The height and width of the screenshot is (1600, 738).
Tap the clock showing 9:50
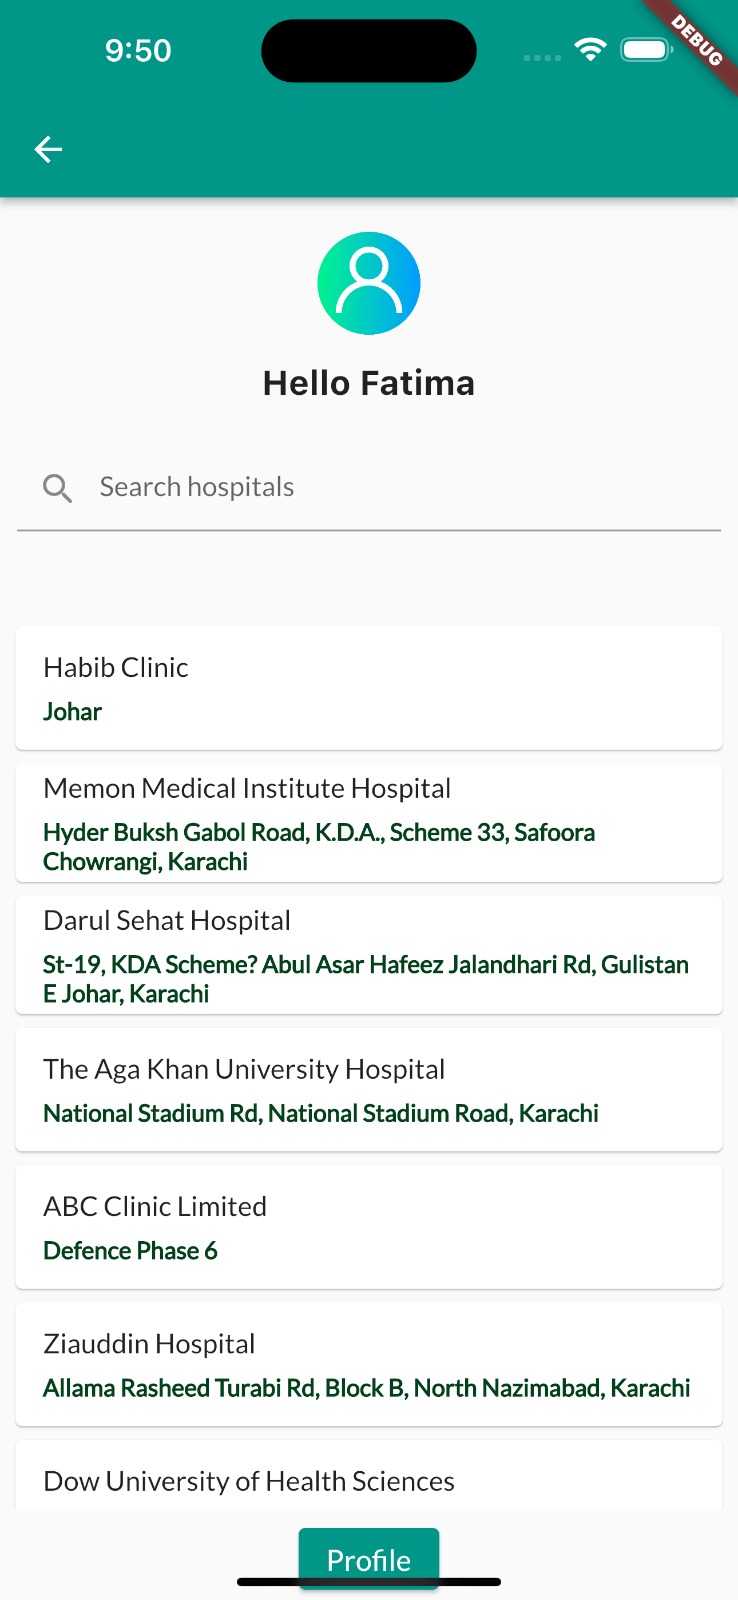pos(139,50)
